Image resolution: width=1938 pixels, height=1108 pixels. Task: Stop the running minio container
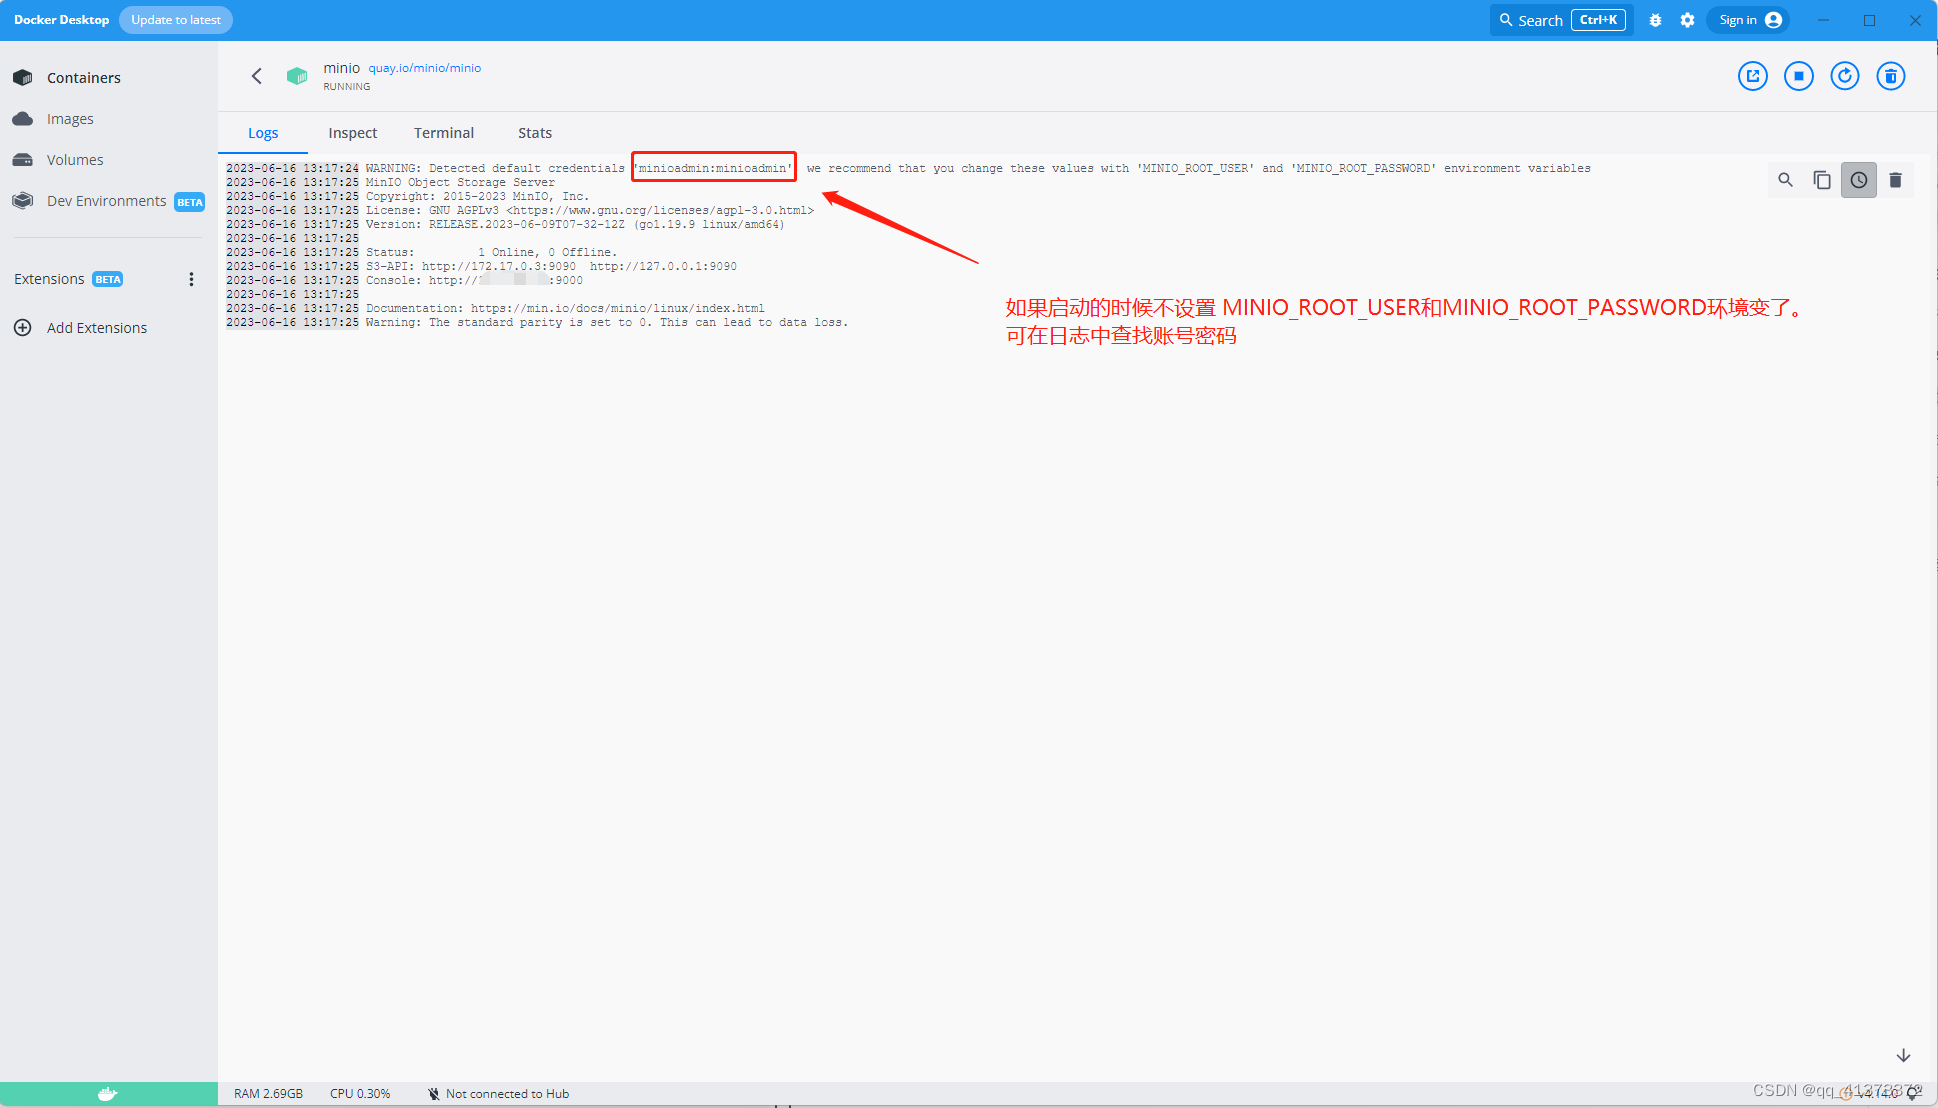coord(1798,76)
